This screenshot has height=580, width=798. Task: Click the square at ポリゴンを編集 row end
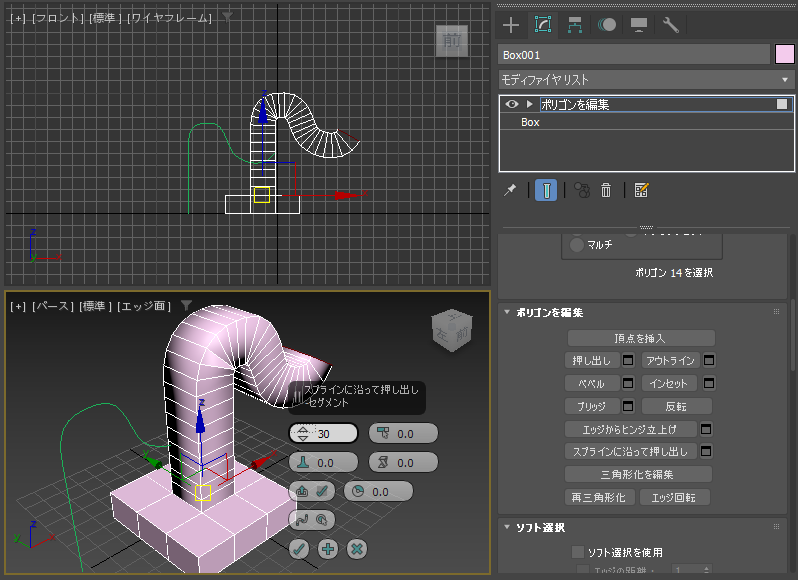(782, 104)
